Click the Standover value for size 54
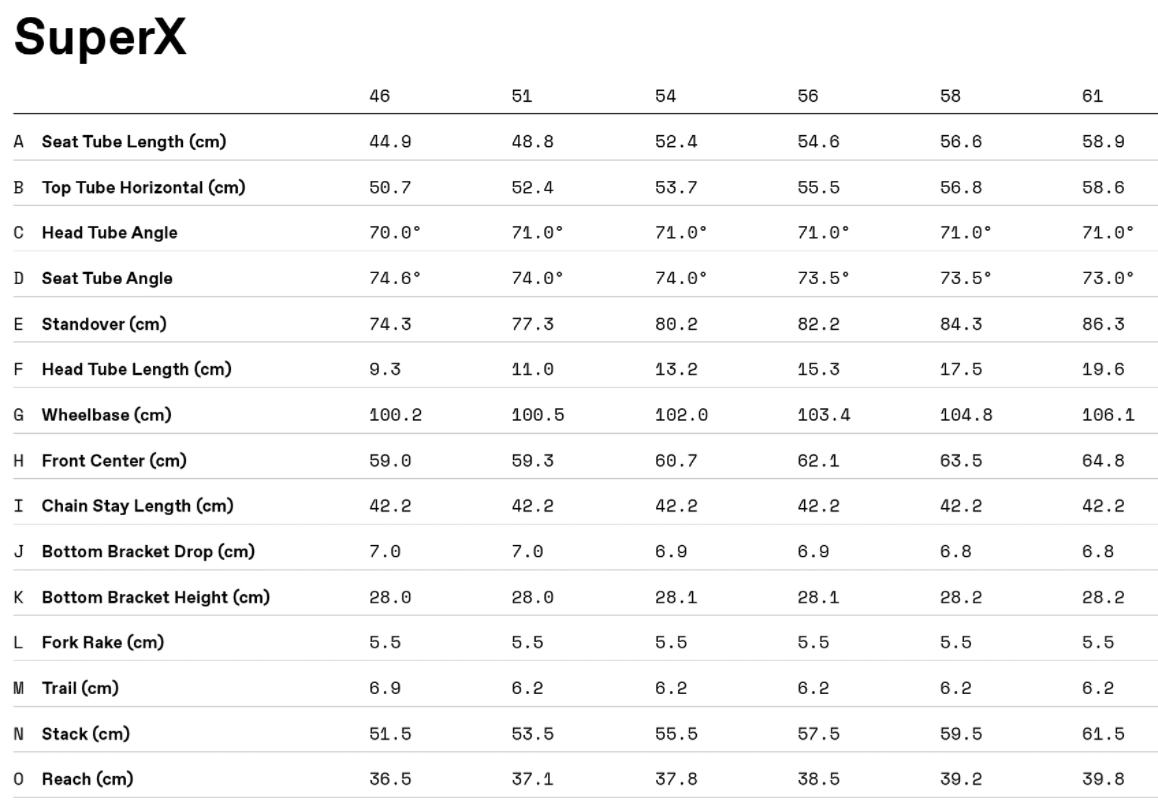This screenshot has height=810, width=1158. coord(676,324)
